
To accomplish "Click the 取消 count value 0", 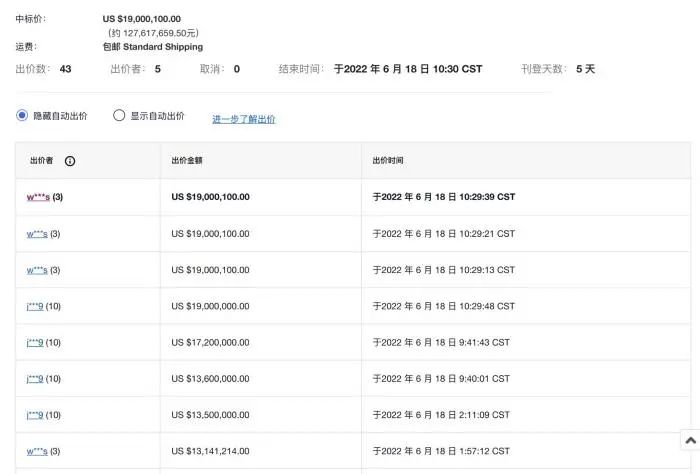I will [x=237, y=69].
